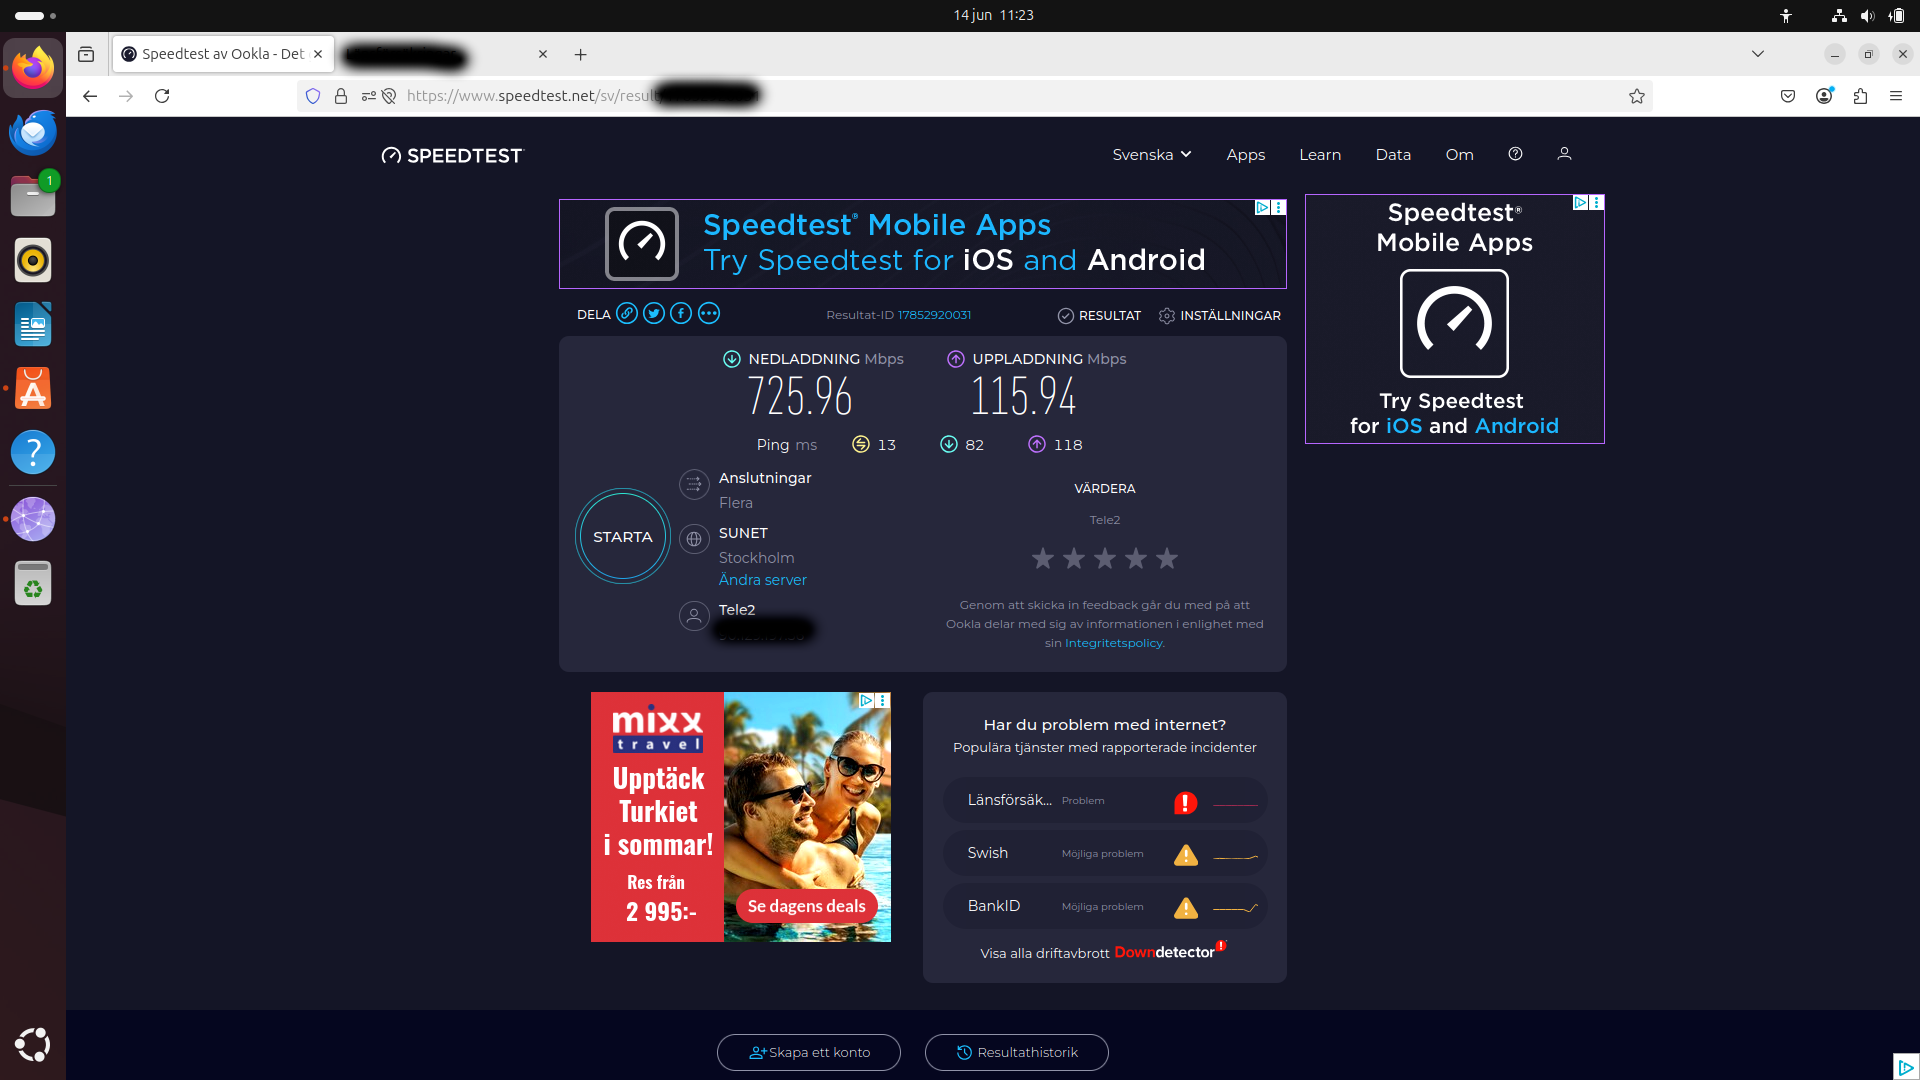Viewport: 1920px width, 1080px height.
Task: Open Ubuntu Help from dock
Action: 33,452
